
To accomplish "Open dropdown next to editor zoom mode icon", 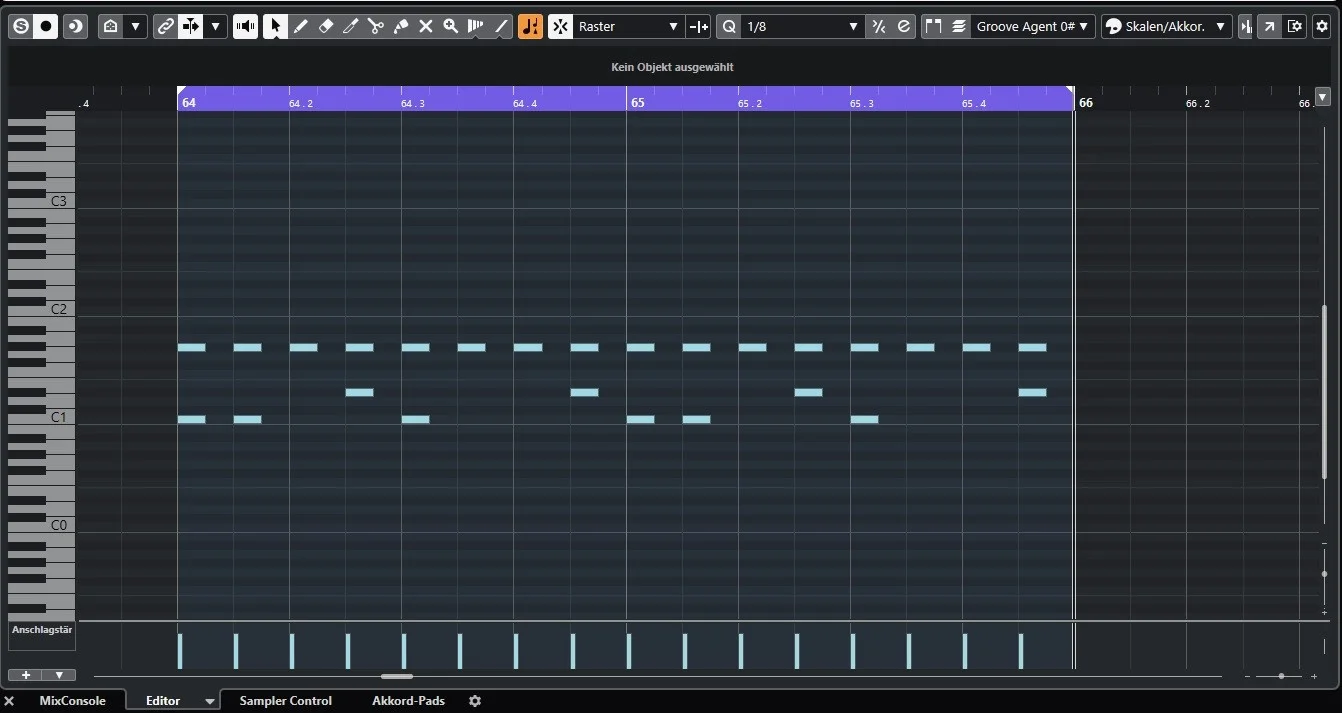I will (136, 26).
